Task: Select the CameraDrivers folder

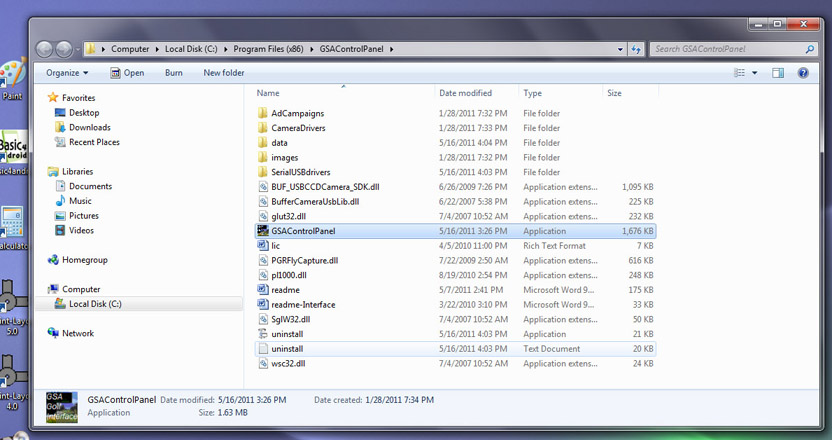Action: [298, 128]
